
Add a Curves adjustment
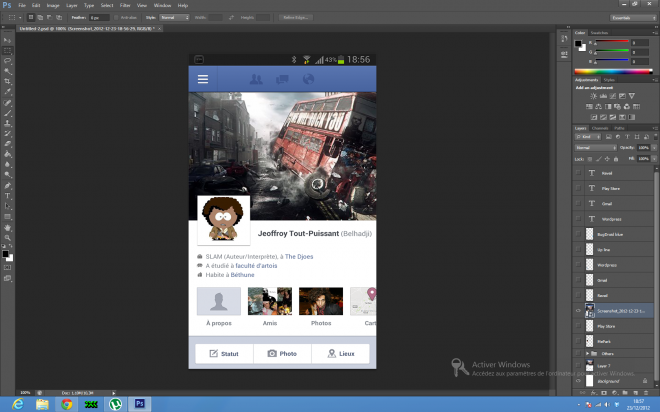(x=613, y=96)
